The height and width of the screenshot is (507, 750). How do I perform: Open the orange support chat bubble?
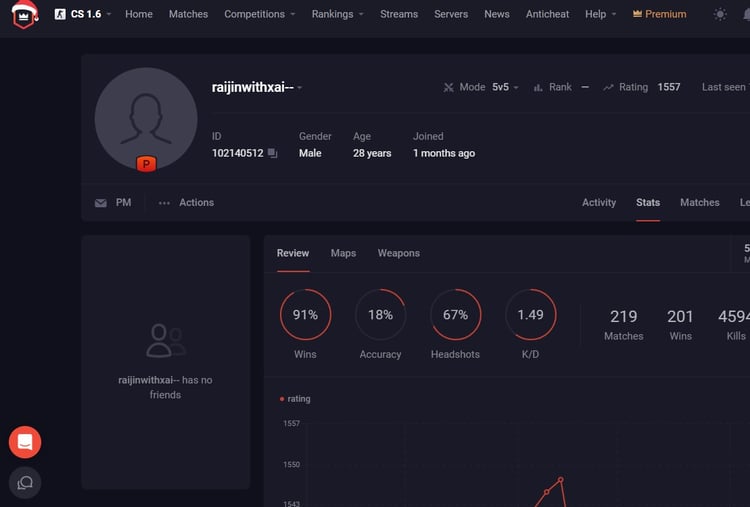[25, 442]
